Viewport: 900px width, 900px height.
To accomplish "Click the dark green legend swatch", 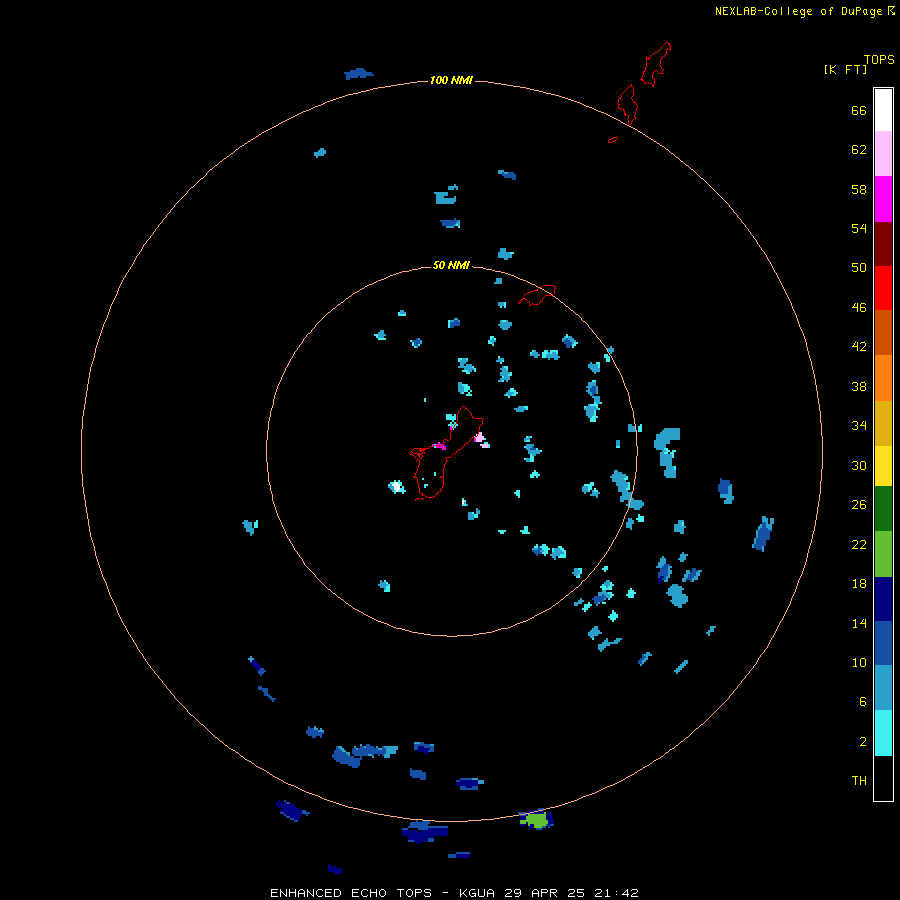I will point(883,509).
